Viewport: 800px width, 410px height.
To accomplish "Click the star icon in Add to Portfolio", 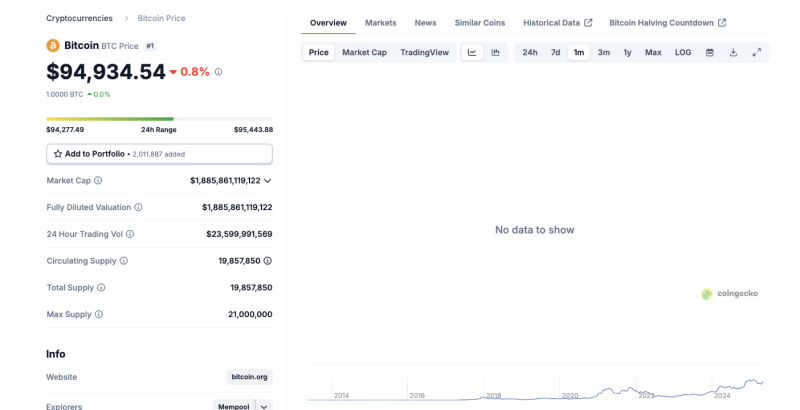I will (x=58, y=154).
